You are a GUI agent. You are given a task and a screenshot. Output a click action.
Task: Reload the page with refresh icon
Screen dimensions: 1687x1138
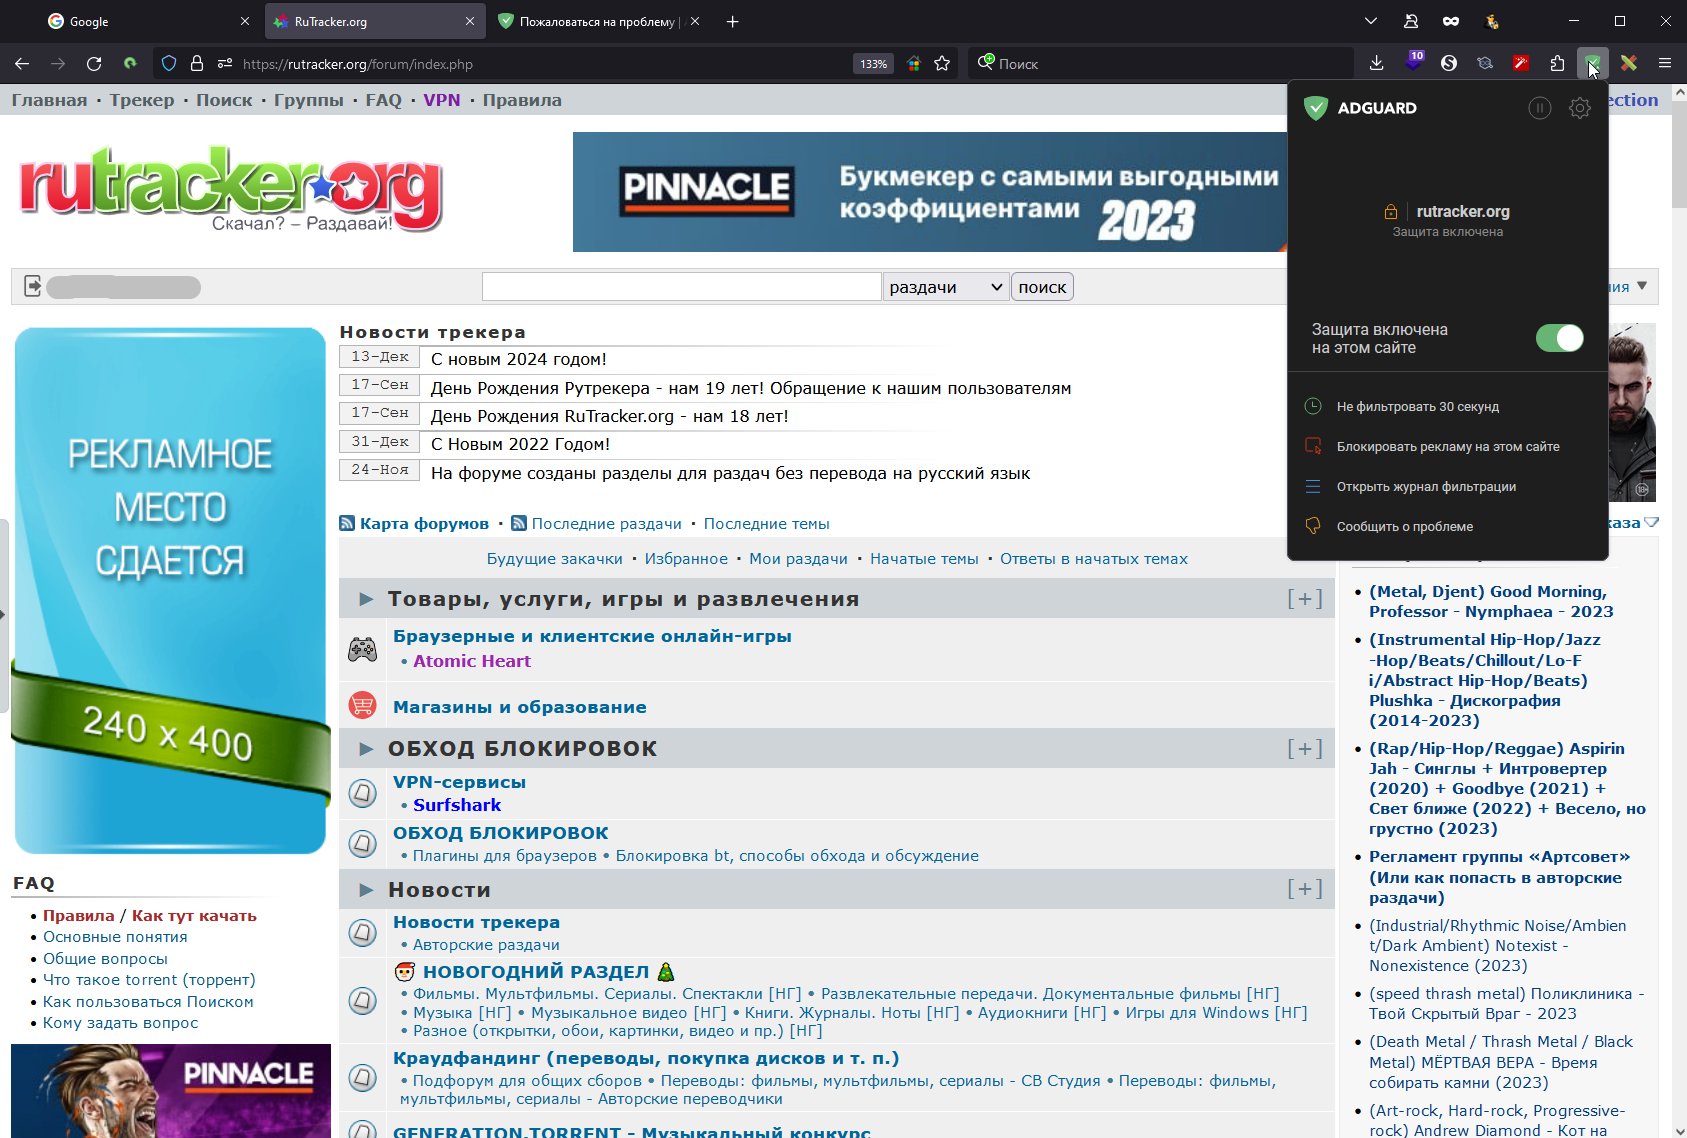point(94,64)
